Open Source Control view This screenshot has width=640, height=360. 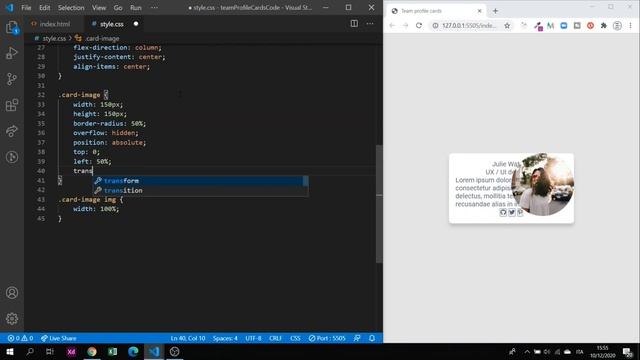(12, 79)
